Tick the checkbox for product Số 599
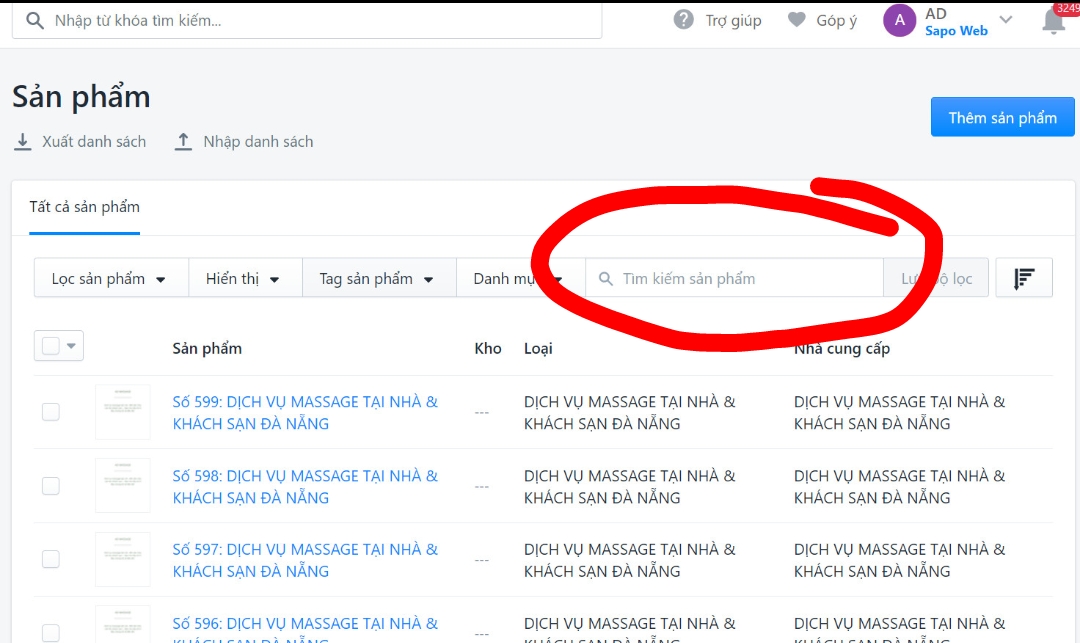 [x=51, y=412]
